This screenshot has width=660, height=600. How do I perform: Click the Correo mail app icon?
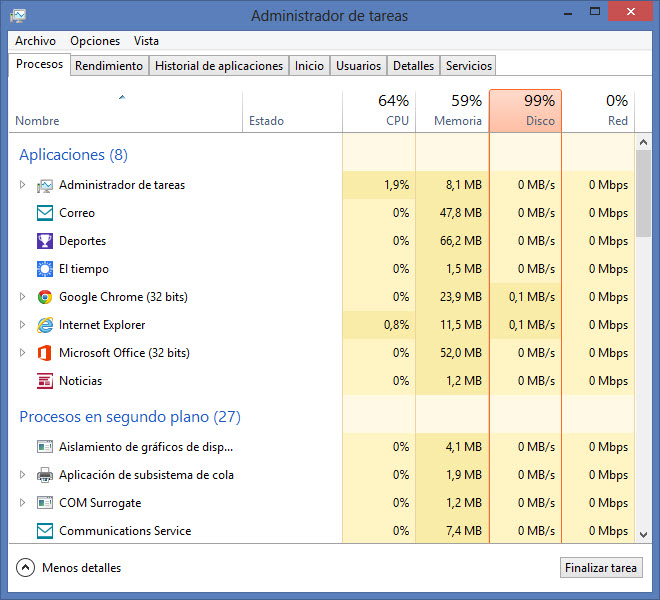(x=45, y=213)
